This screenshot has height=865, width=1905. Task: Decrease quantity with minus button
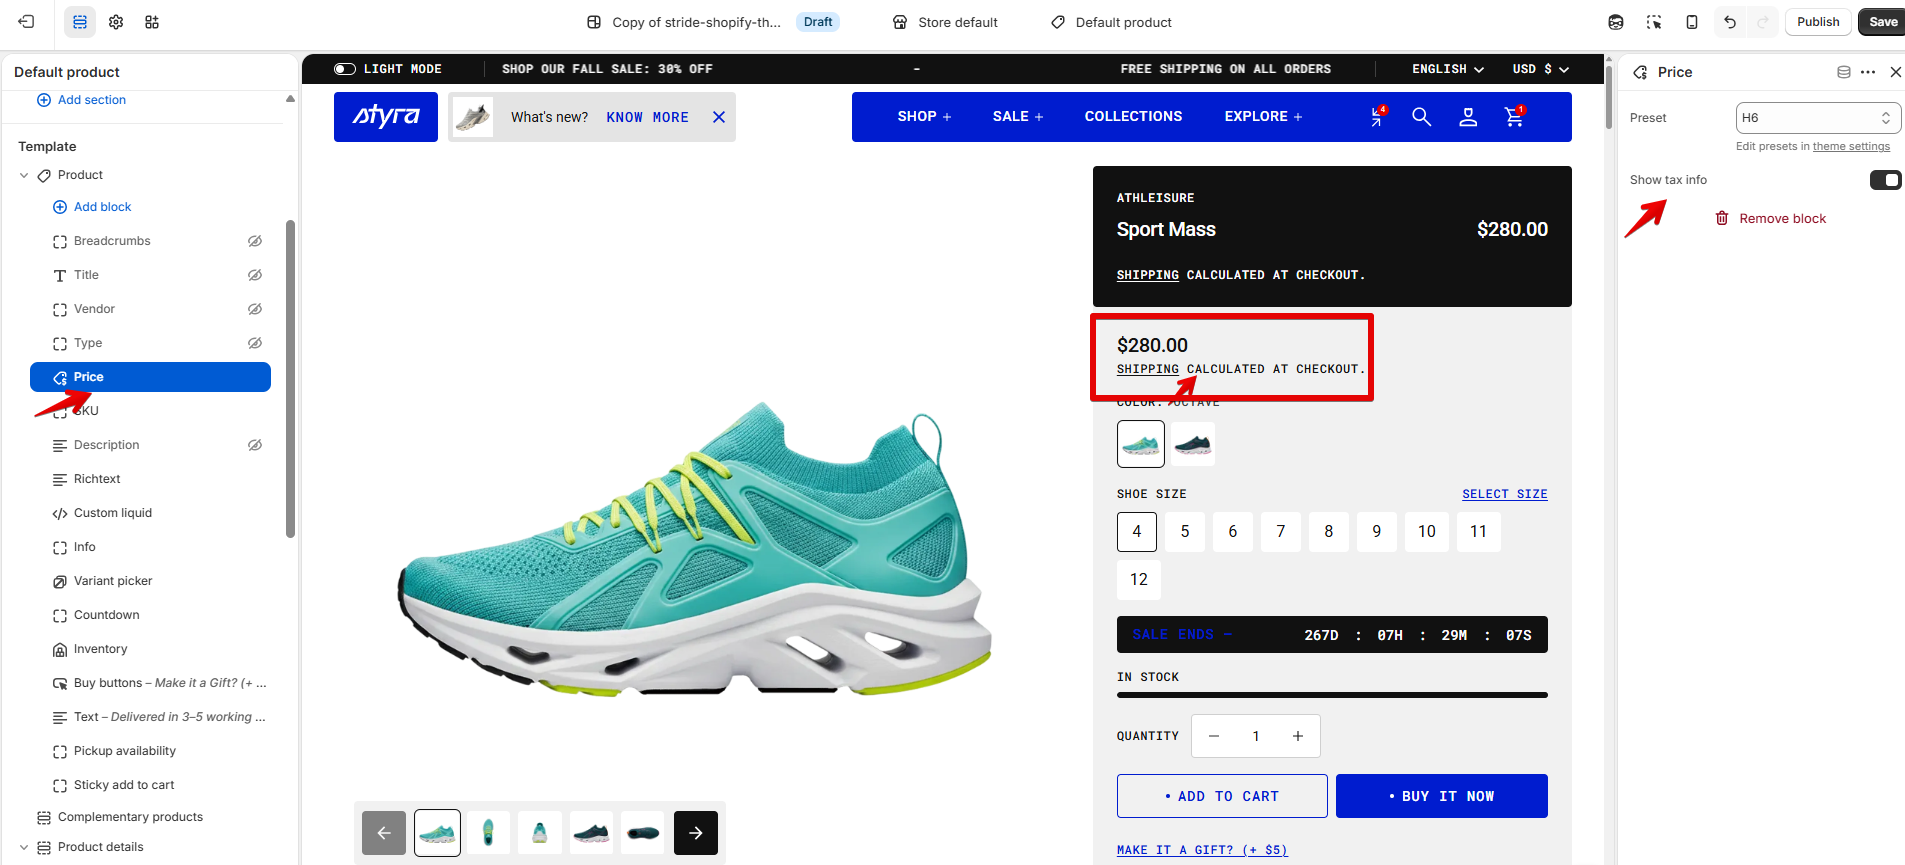point(1214,736)
